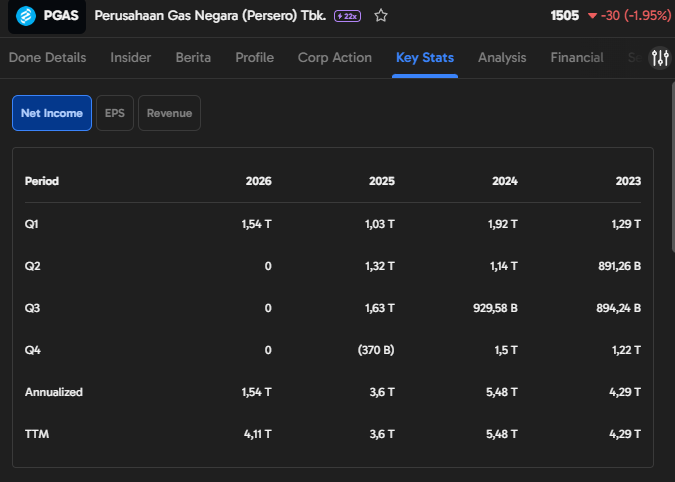The height and width of the screenshot is (482, 675).
Task: Click the red down-arrow price change indicator
Action: 592,16
